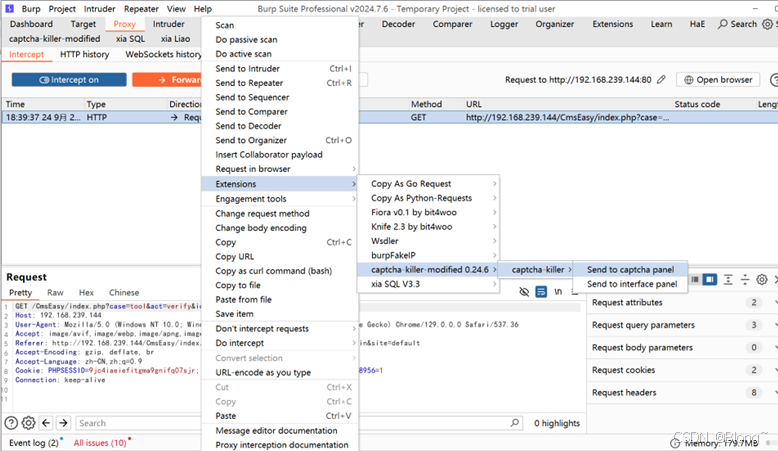Toggle hide-non-printable eye-slash icon

(x=524, y=292)
